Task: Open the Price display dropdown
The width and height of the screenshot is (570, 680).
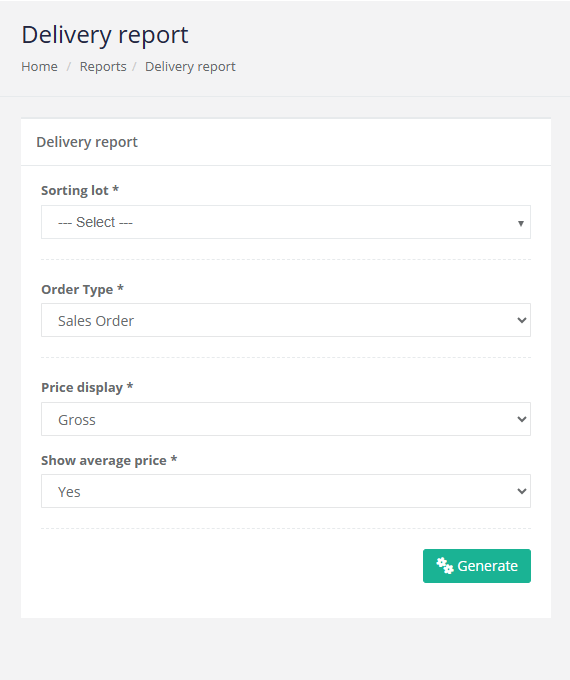Action: (x=286, y=419)
